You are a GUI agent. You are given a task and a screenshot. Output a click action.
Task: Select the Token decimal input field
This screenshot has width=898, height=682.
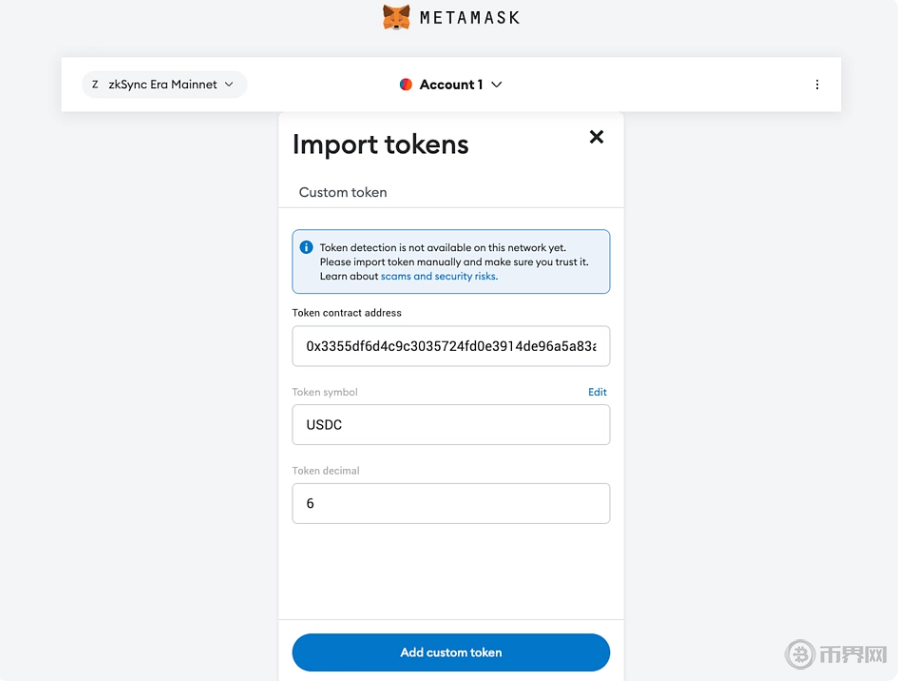[450, 503]
